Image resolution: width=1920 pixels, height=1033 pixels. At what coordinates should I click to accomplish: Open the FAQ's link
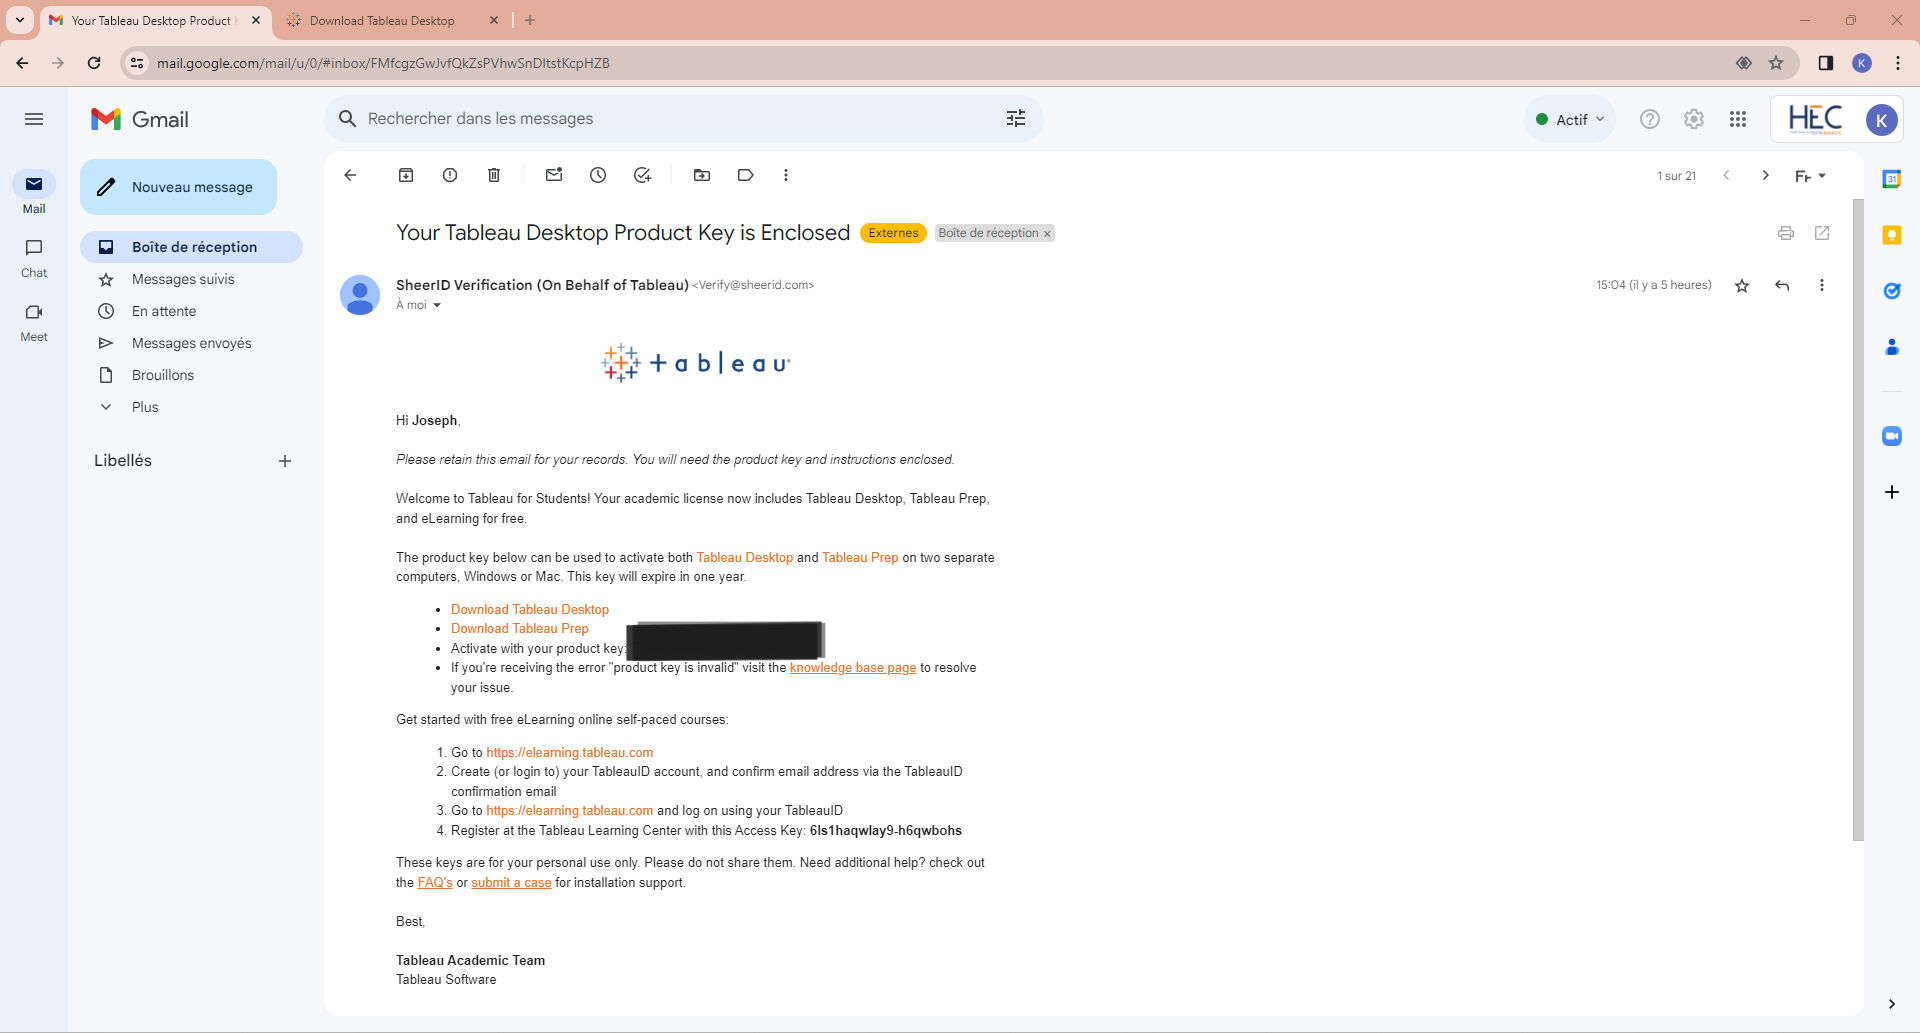(435, 883)
